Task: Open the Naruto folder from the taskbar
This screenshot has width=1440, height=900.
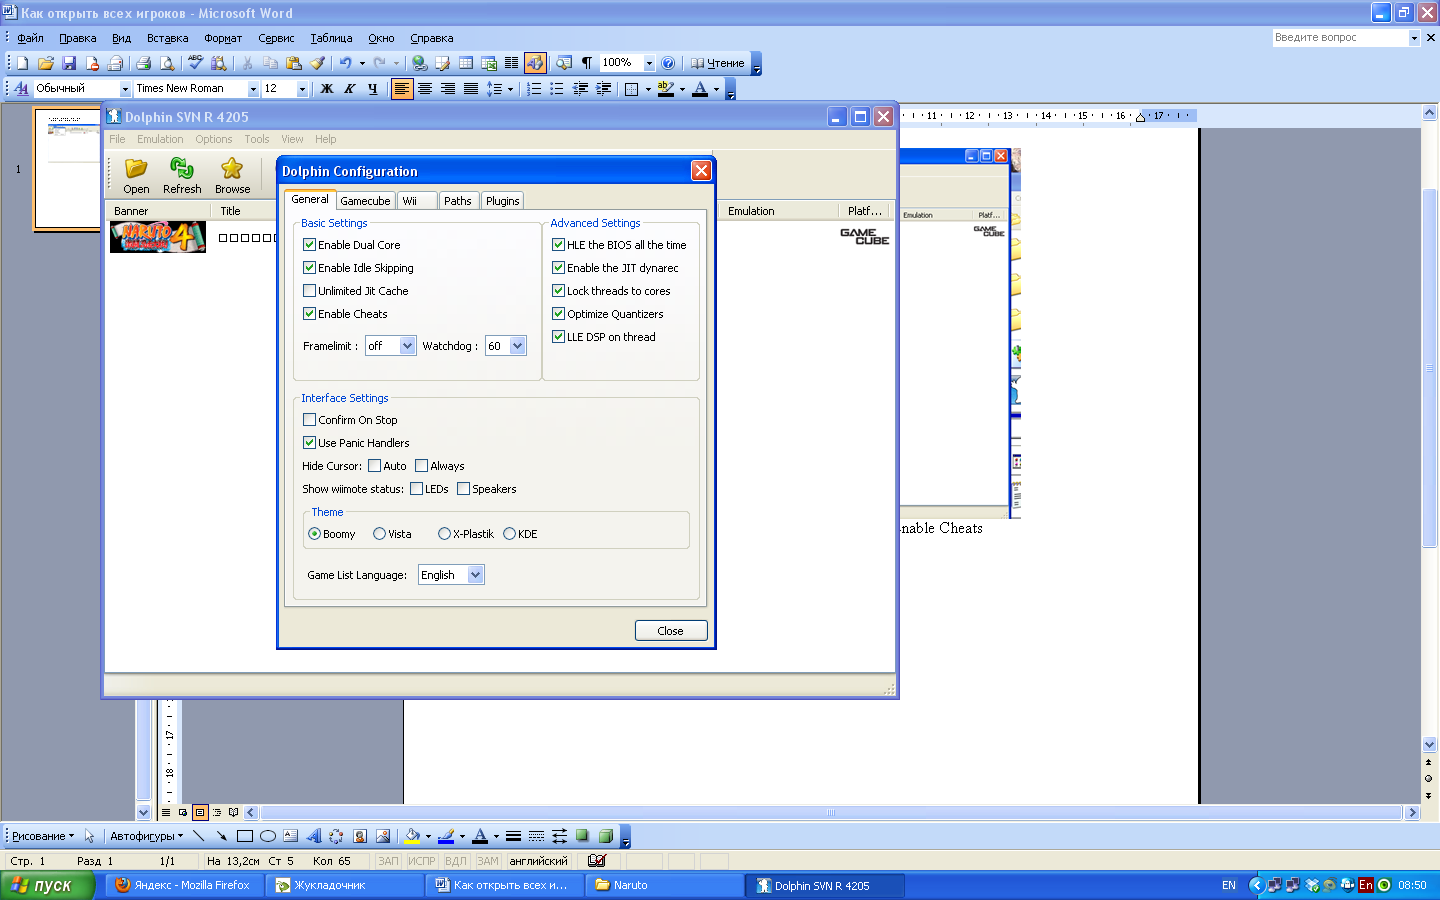Action: point(664,885)
